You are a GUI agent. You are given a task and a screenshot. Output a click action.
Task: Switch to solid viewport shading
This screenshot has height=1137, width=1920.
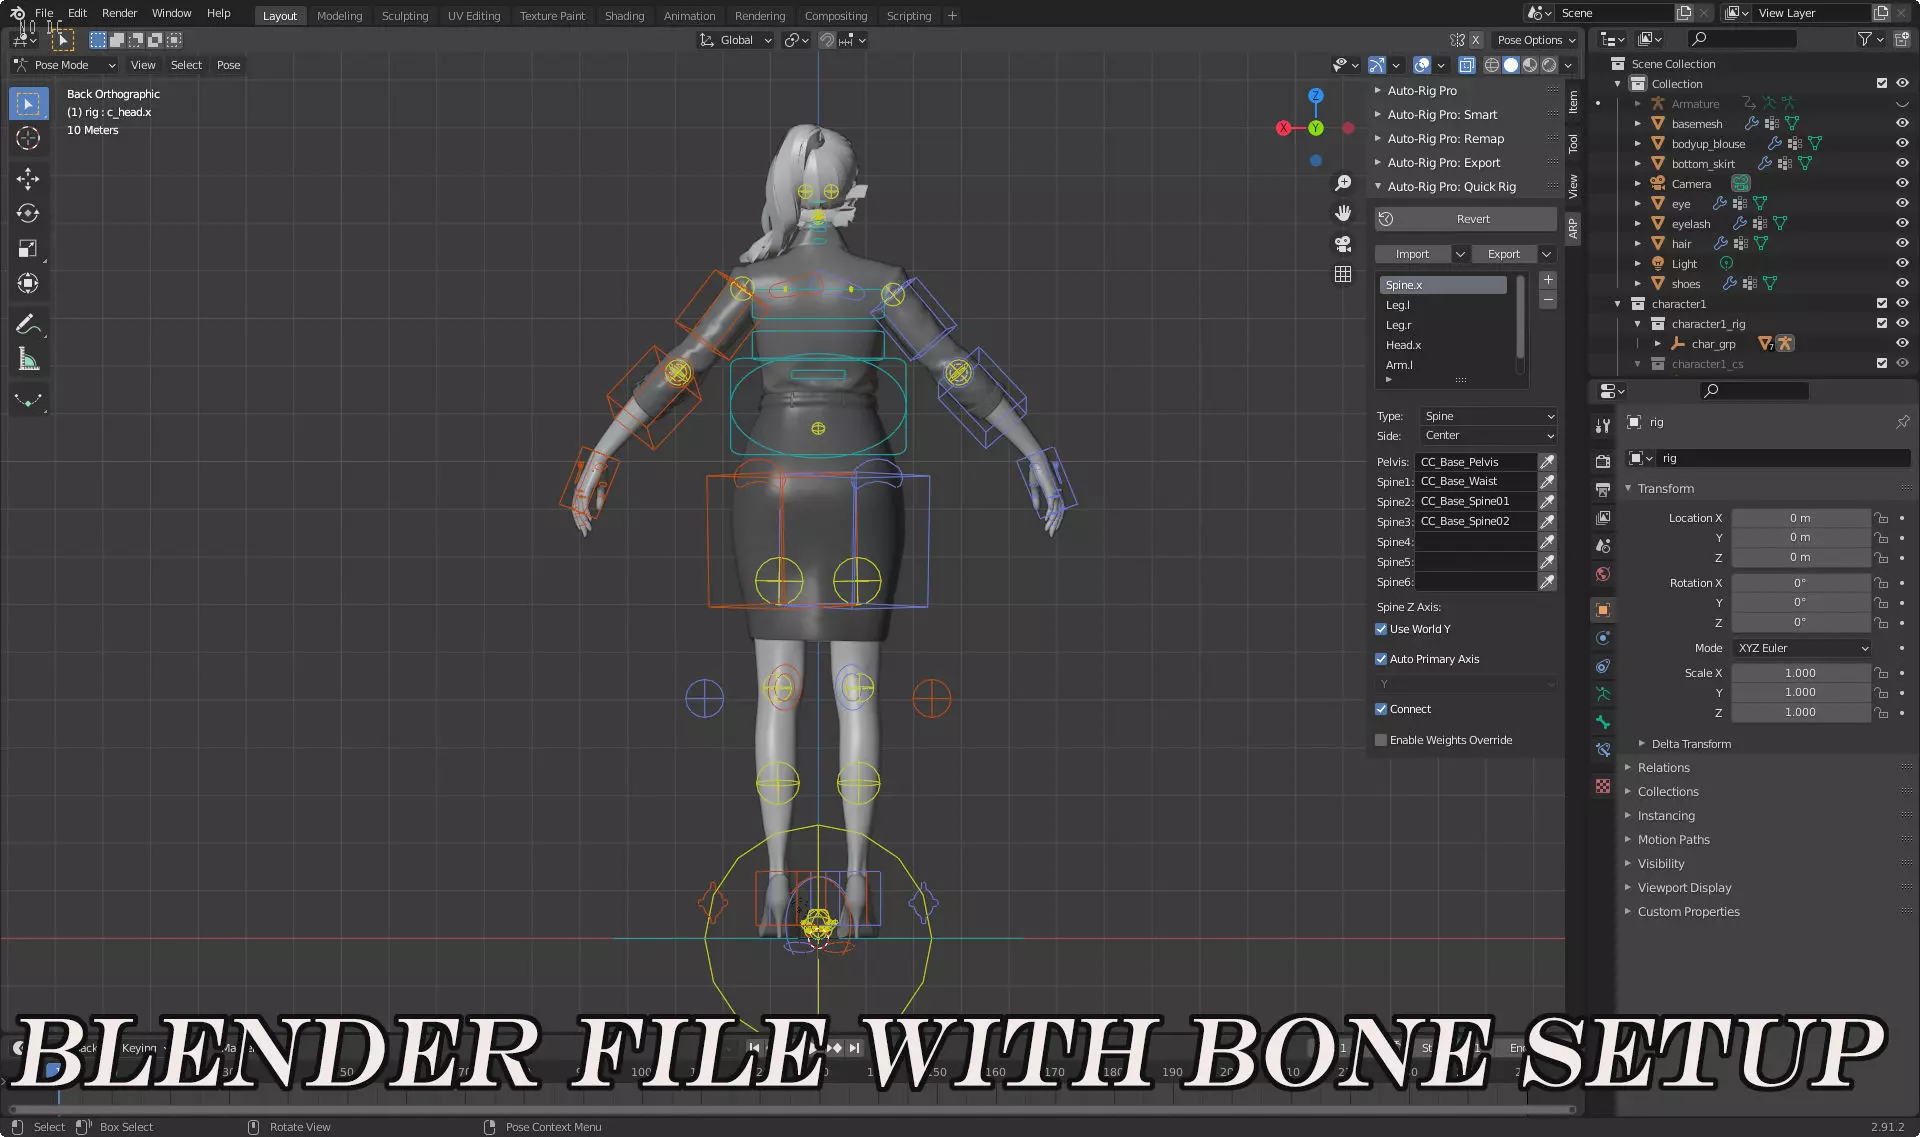coord(1511,65)
